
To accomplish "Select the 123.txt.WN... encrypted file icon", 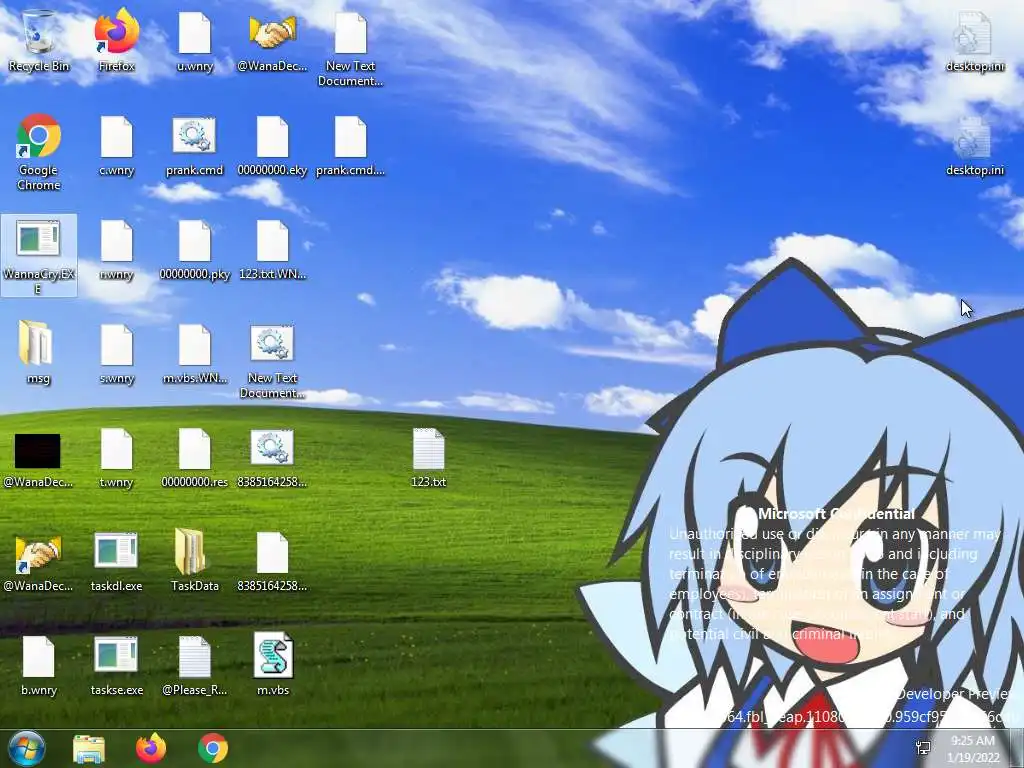I will pos(272,251).
